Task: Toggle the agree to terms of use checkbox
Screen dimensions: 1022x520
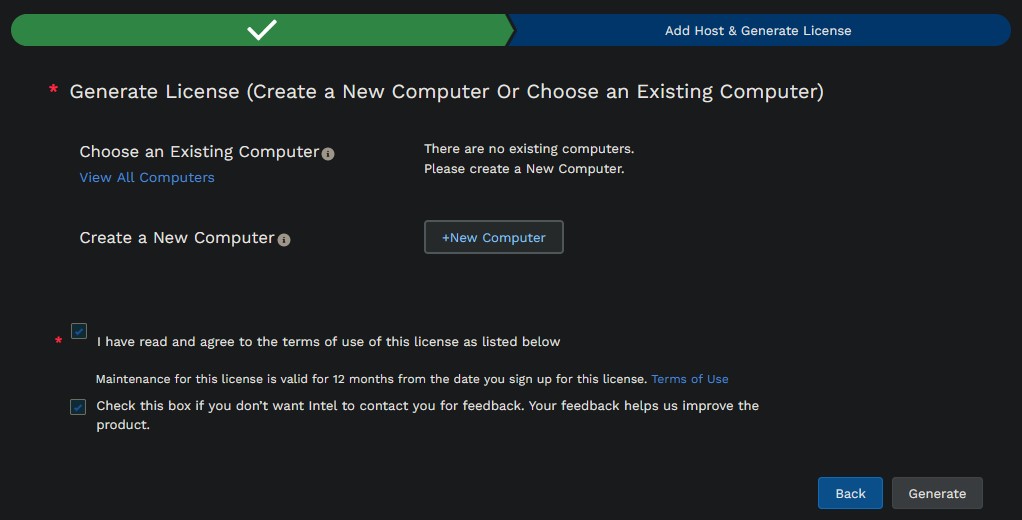Action: click(x=79, y=331)
